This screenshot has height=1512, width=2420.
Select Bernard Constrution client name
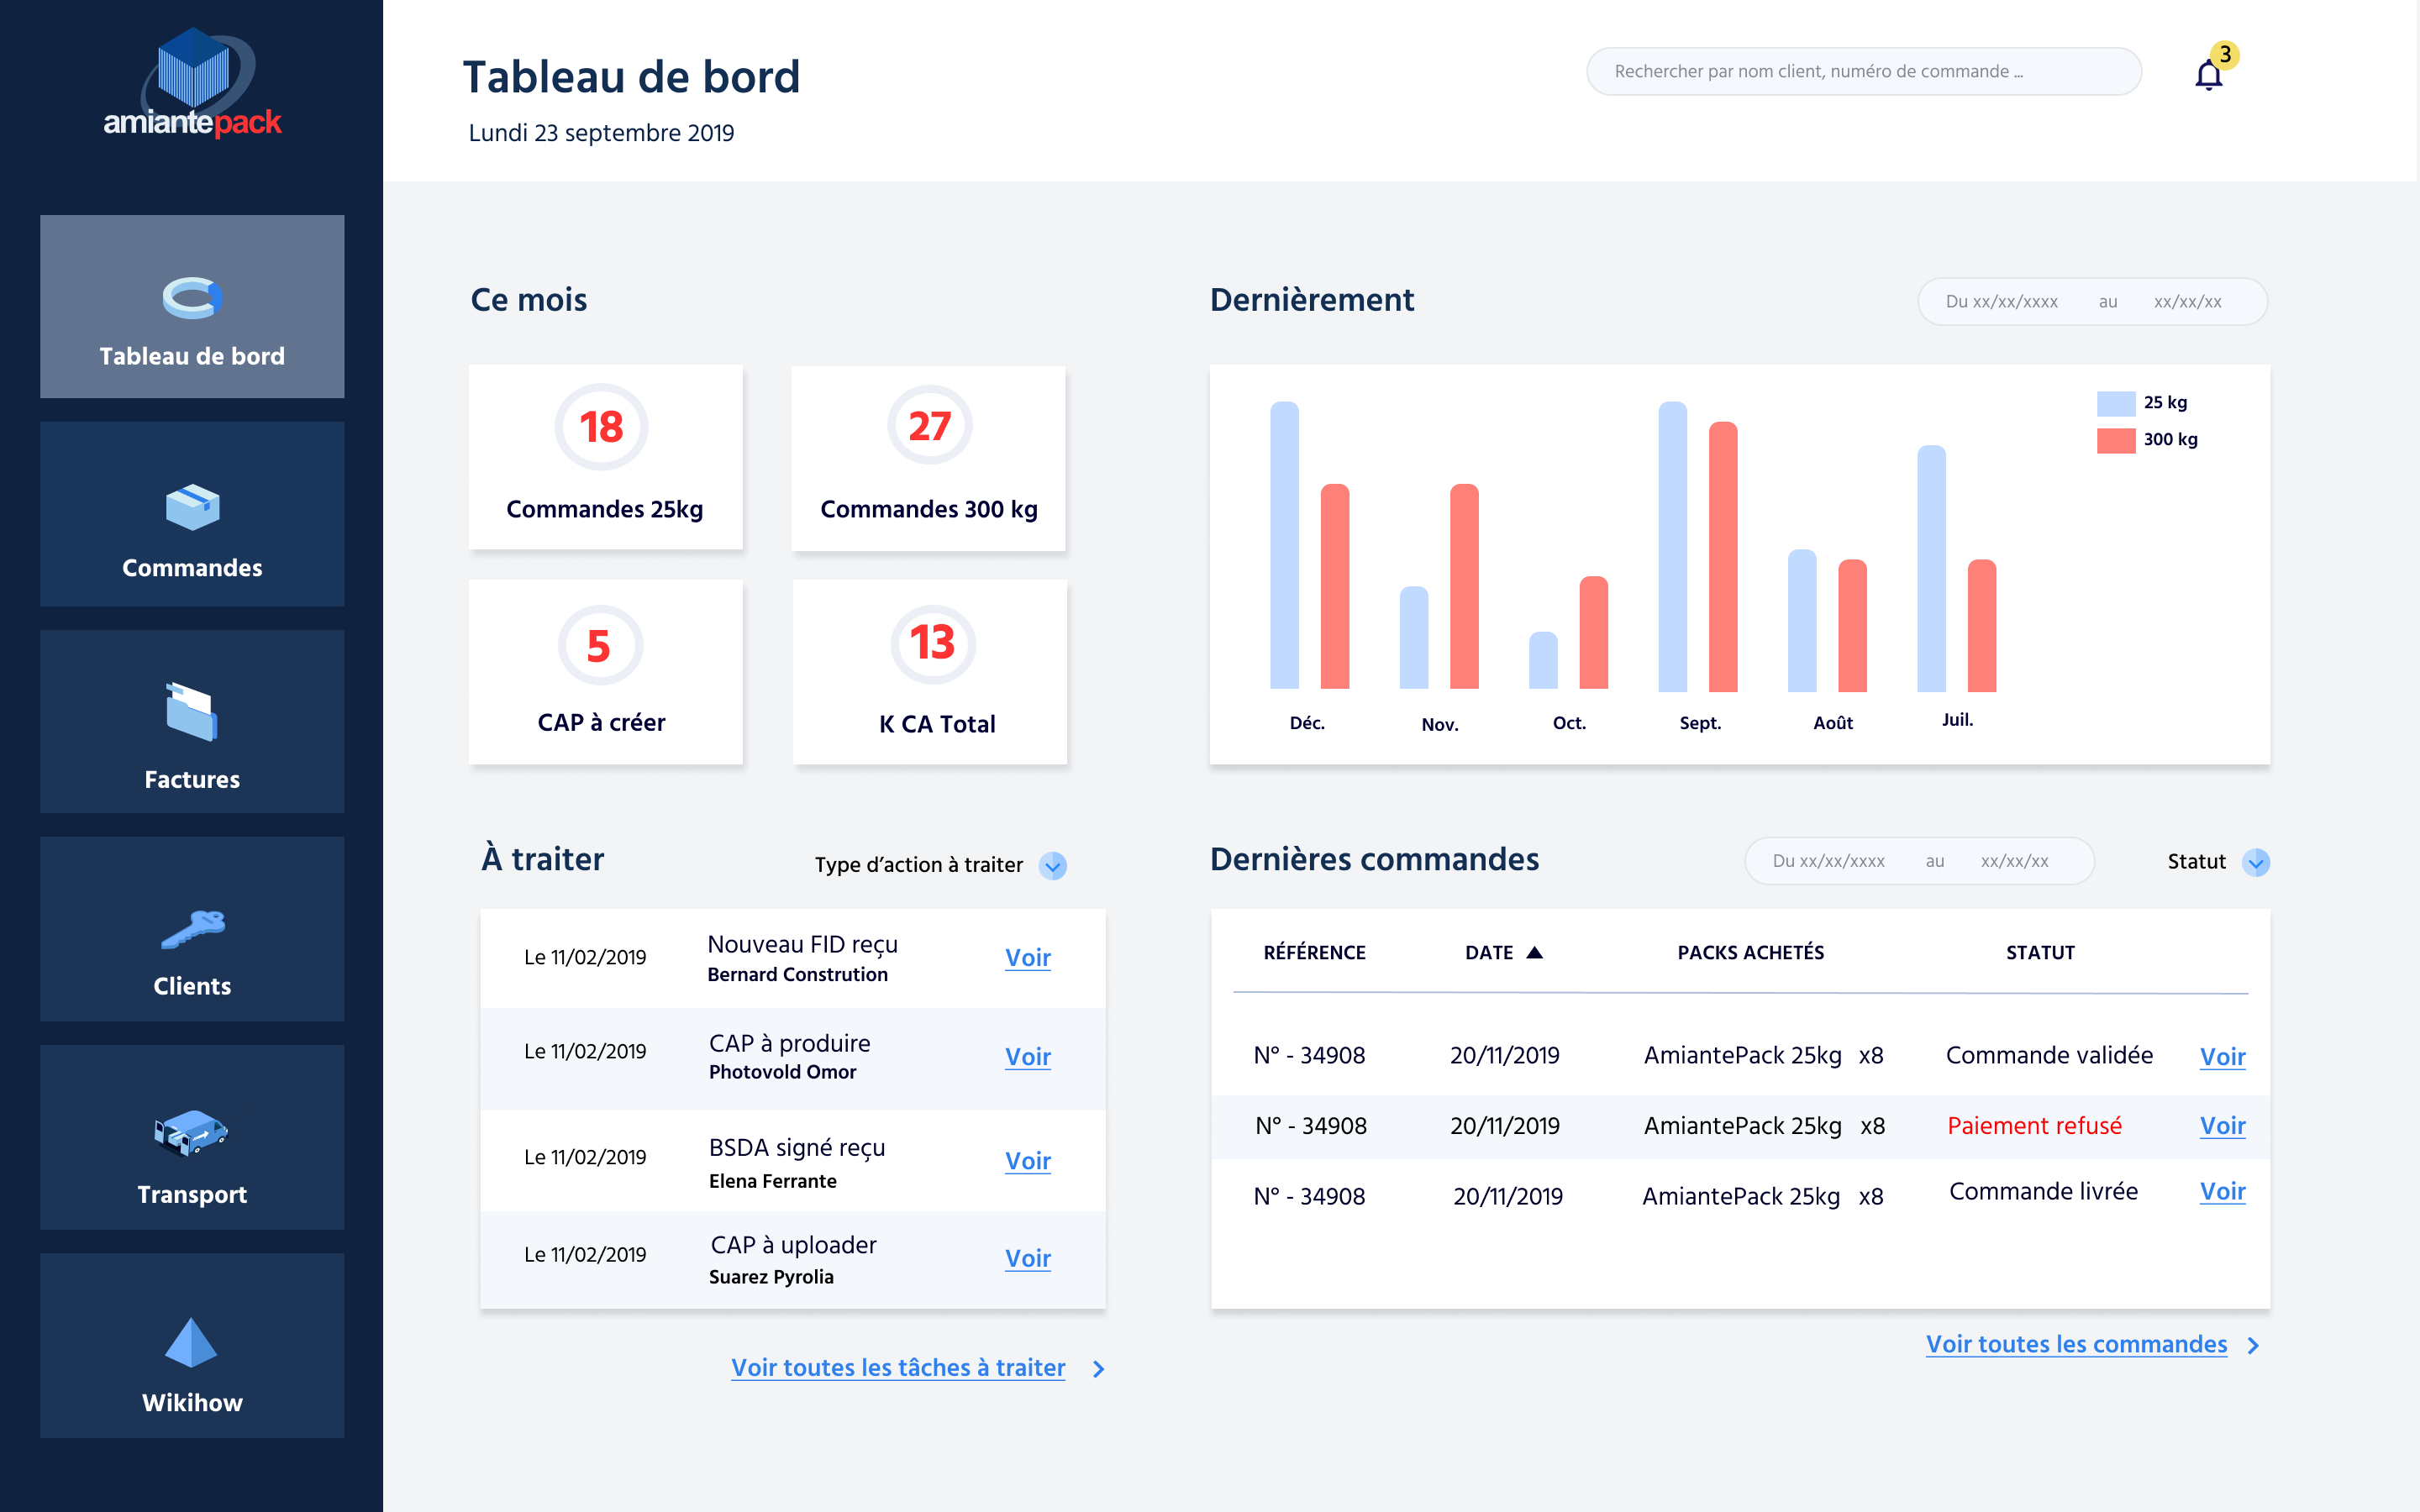coord(797,975)
